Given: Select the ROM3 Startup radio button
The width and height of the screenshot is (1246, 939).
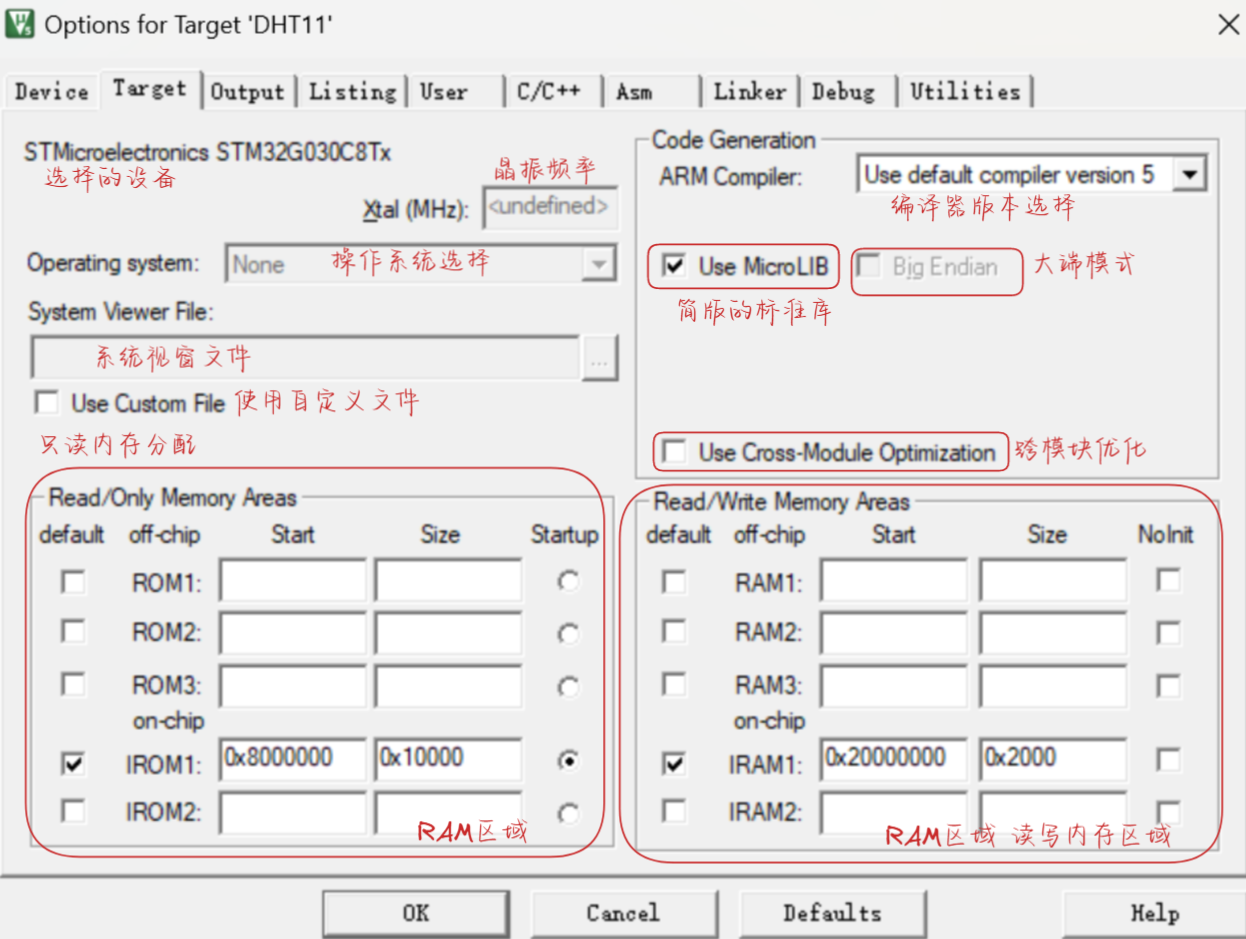Looking at the screenshot, I should coord(568,687).
